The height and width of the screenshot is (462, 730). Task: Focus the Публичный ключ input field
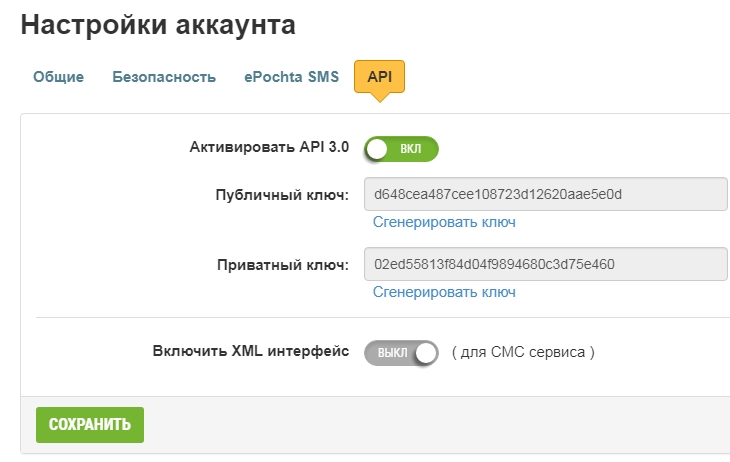tap(545, 193)
